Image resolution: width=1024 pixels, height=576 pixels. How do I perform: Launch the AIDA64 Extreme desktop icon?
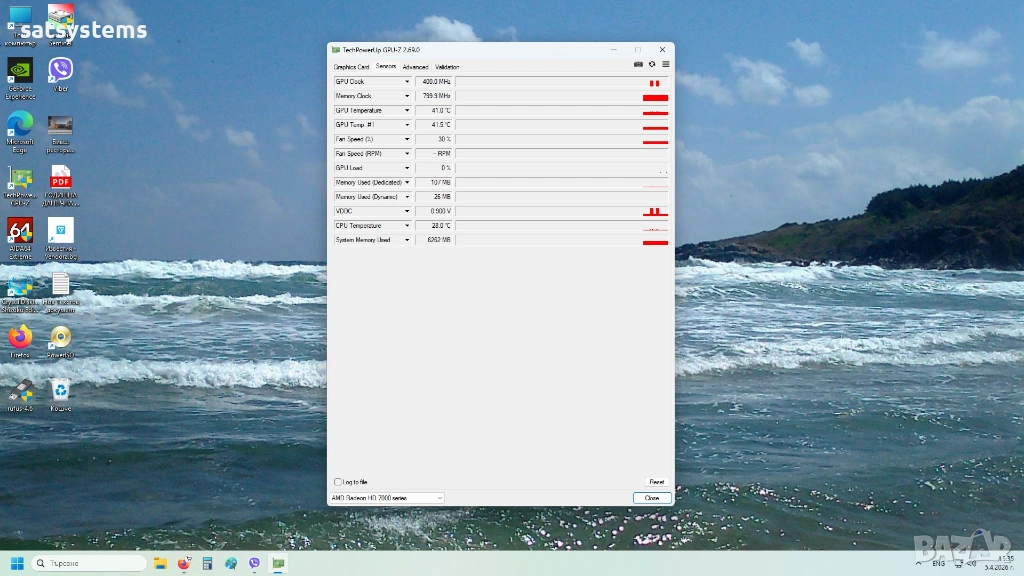click(x=20, y=232)
